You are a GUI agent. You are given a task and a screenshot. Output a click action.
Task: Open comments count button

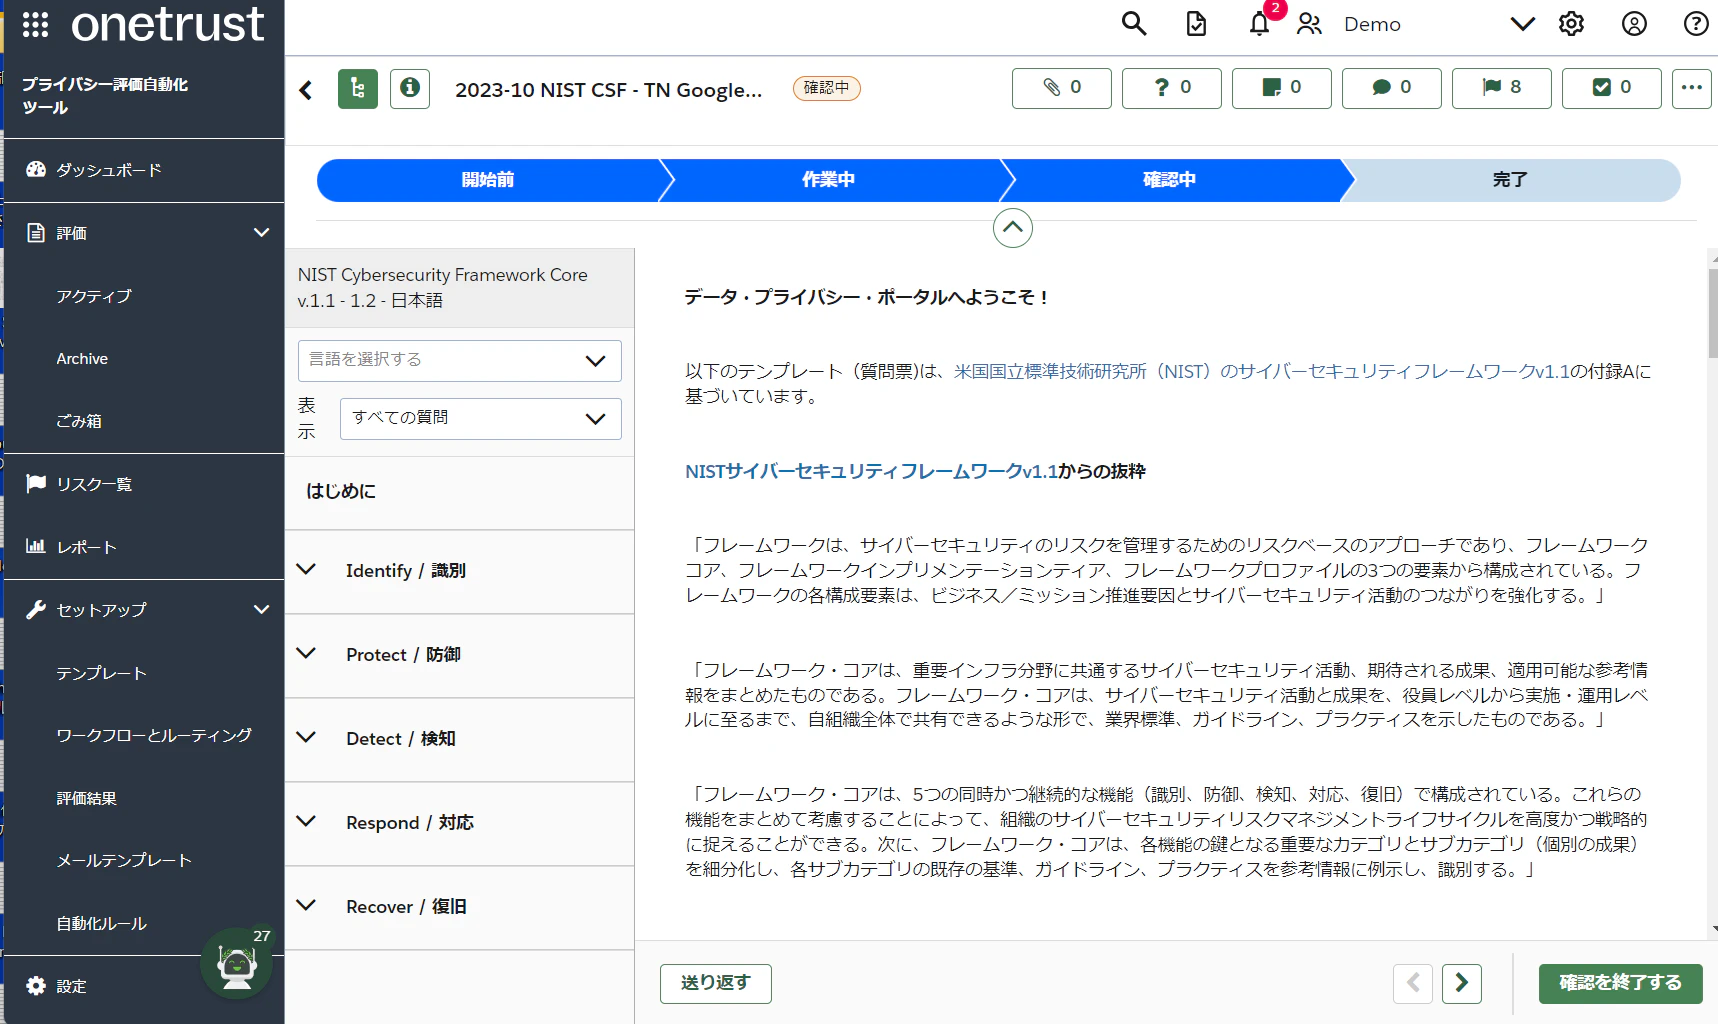pos(1392,88)
